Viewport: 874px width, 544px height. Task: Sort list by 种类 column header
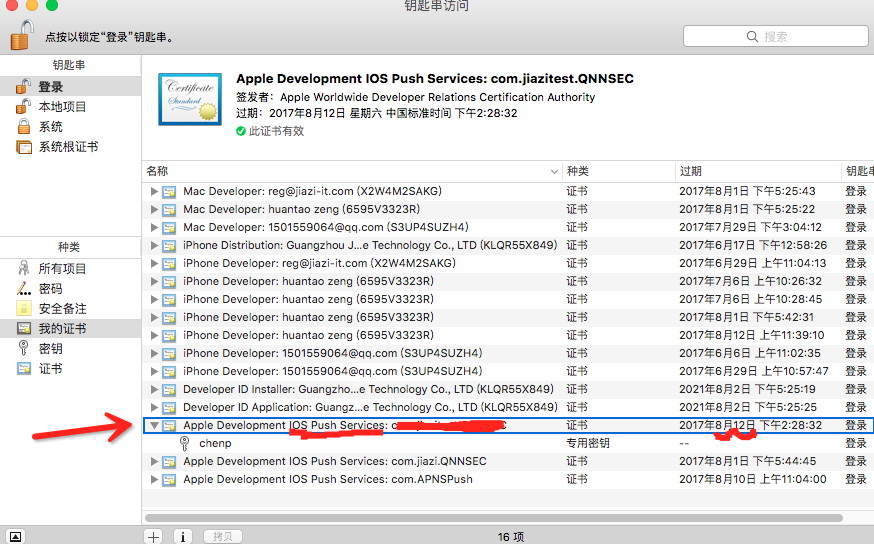pos(618,171)
